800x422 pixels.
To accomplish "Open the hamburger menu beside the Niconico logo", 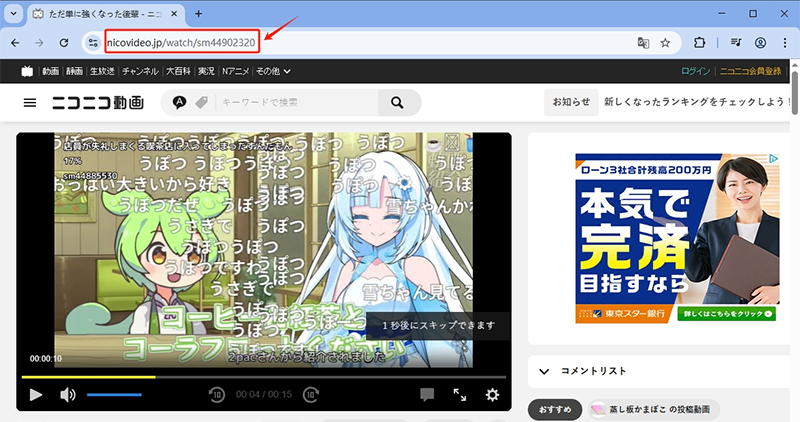I will (x=30, y=103).
